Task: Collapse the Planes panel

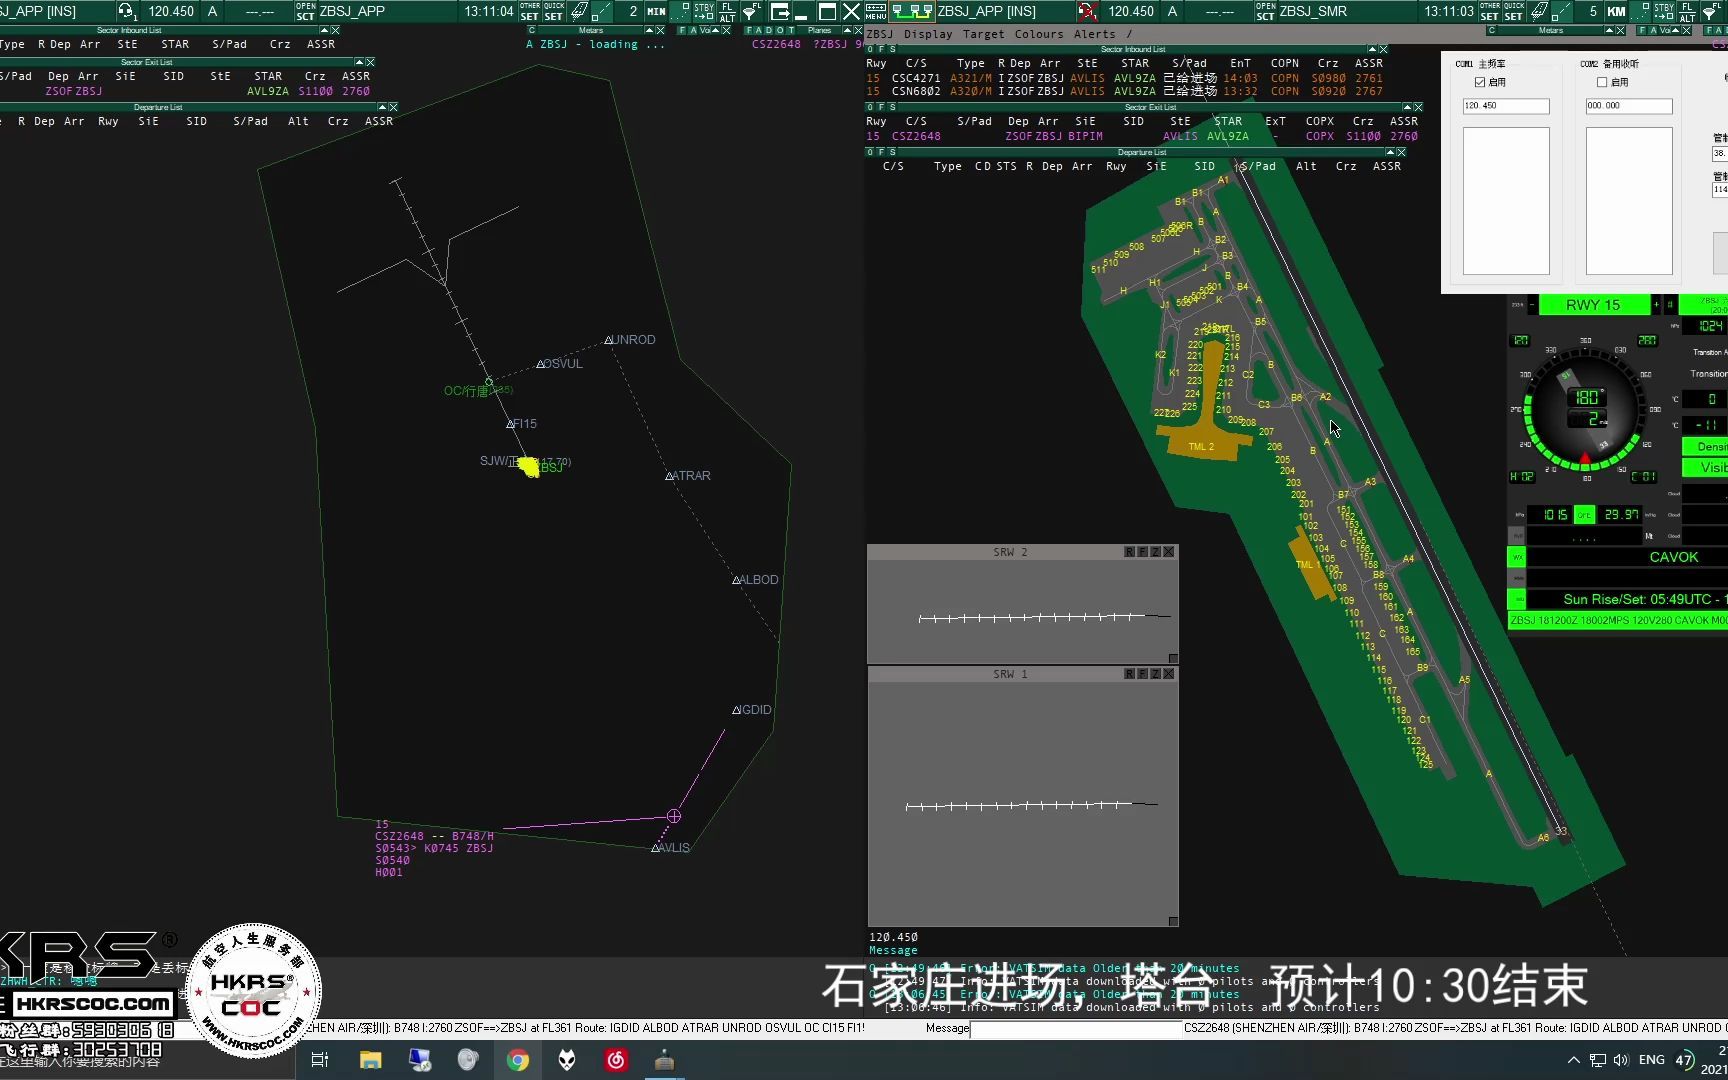Action: (846, 30)
